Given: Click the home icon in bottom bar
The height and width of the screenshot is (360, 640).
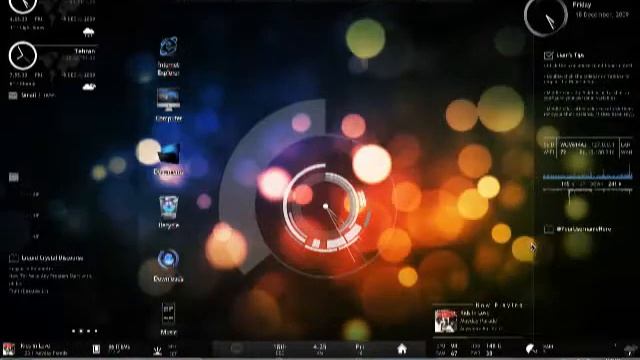Looking at the screenshot, I should tap(402, 349).
